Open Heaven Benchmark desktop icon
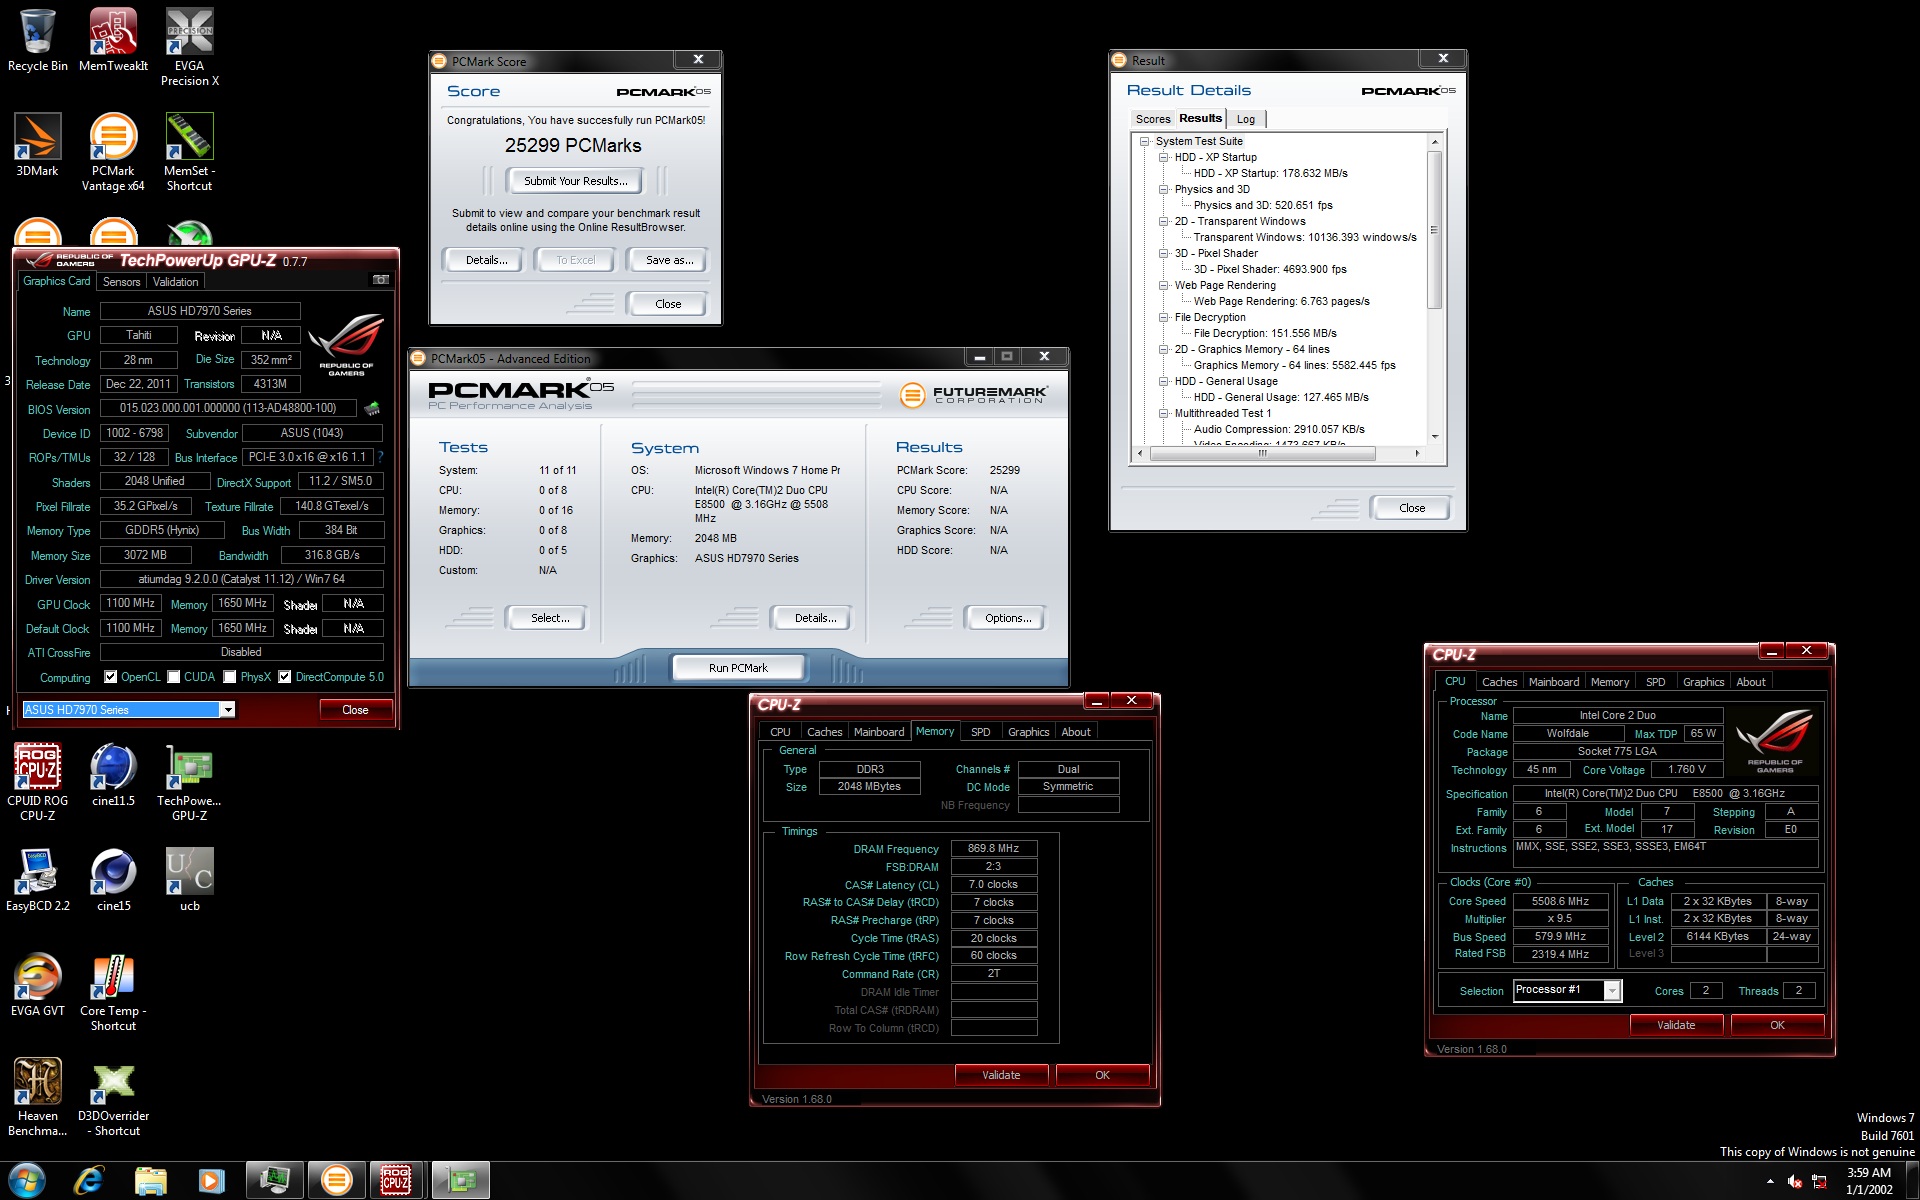The width and height of the screenshot is (1920, 1200). (x=37, y=1097)
